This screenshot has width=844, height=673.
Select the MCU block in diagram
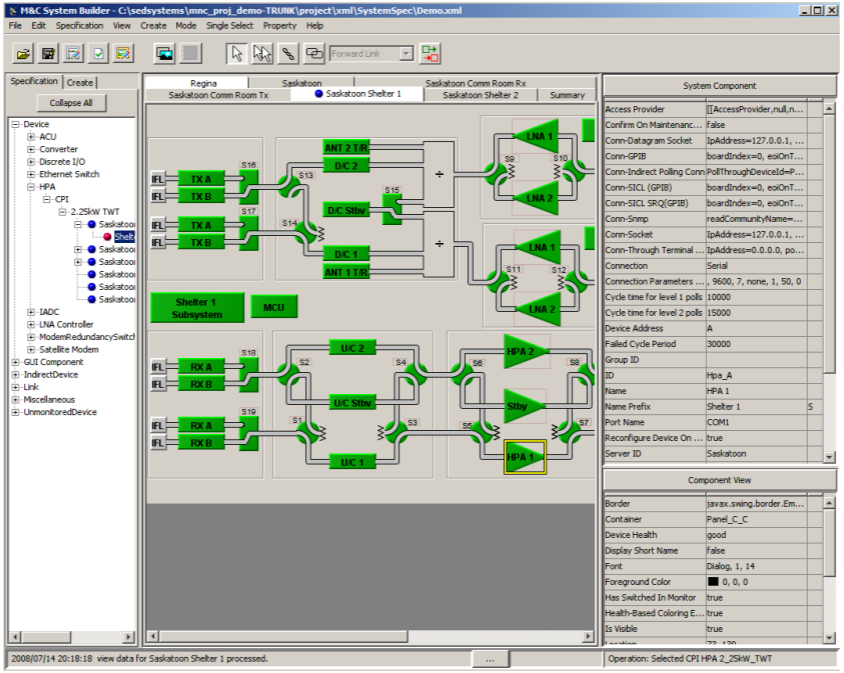coord(273,307)
